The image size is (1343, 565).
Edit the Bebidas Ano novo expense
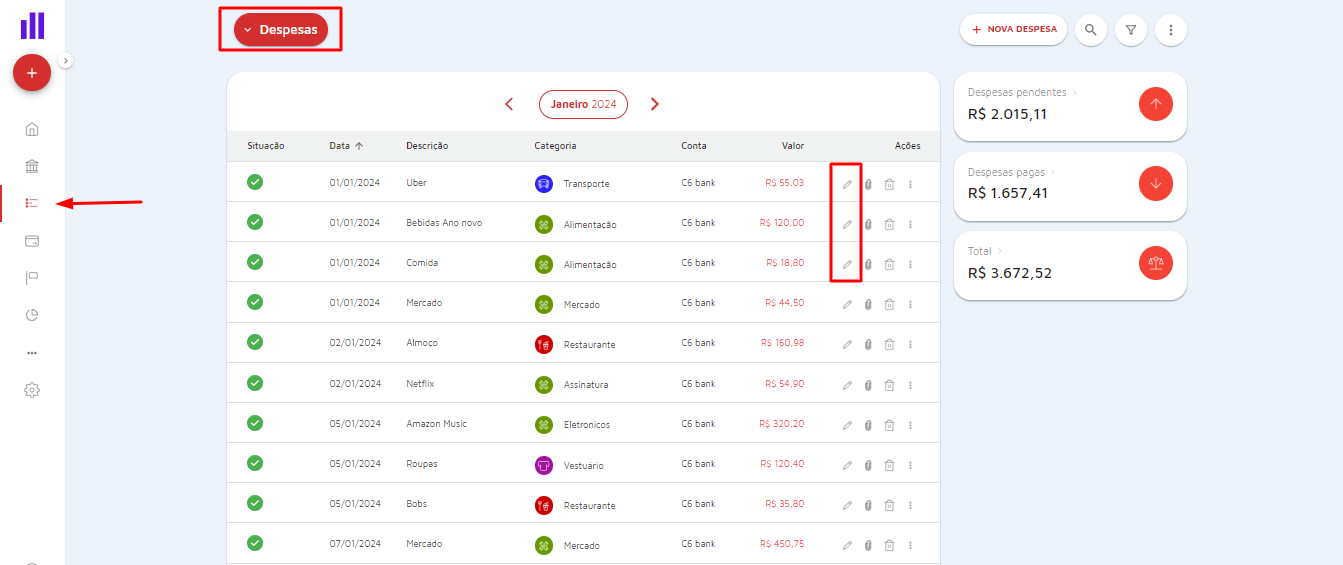point(847,224)
